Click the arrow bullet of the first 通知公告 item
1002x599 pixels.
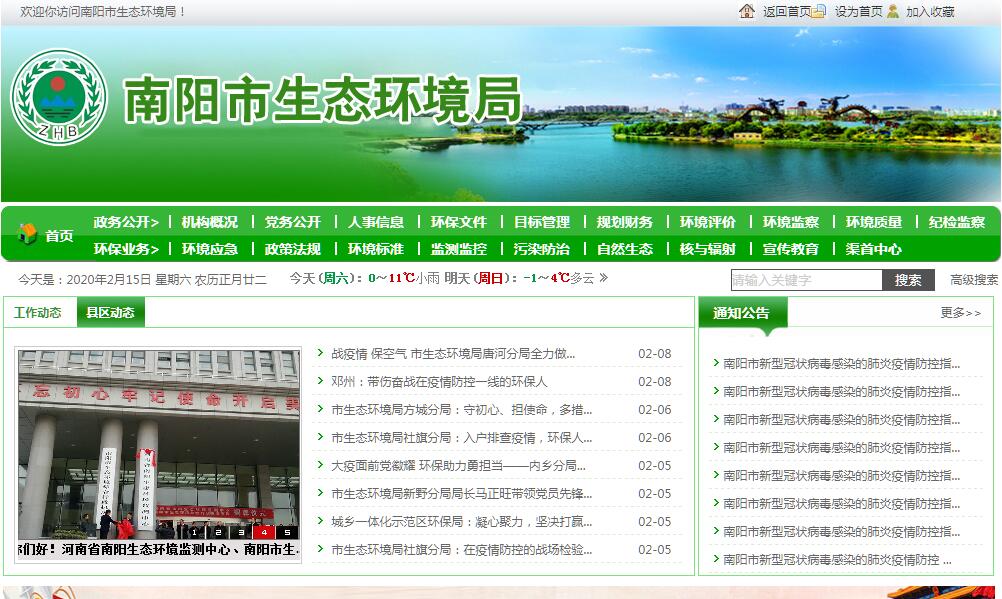point(714,363)
